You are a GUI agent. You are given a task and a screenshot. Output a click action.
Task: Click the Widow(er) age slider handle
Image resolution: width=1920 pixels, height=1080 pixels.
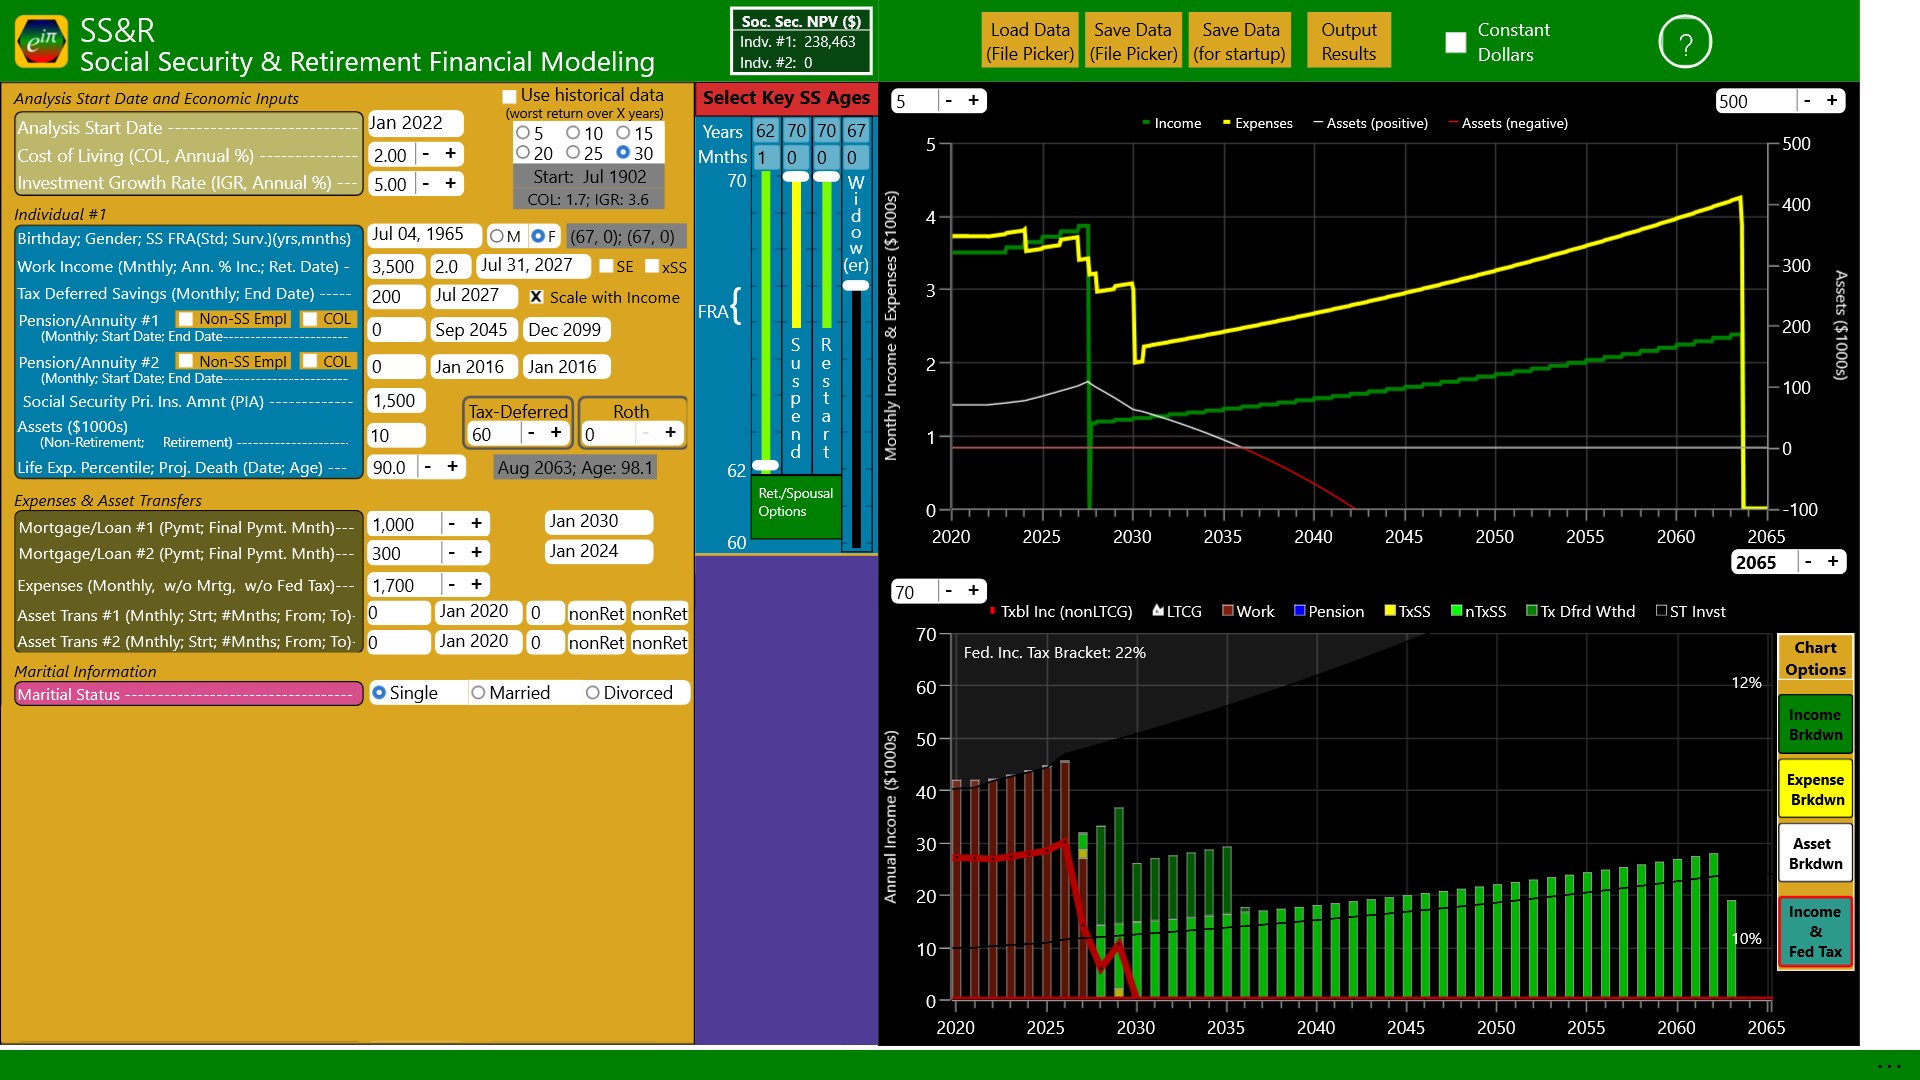point(856,286)
